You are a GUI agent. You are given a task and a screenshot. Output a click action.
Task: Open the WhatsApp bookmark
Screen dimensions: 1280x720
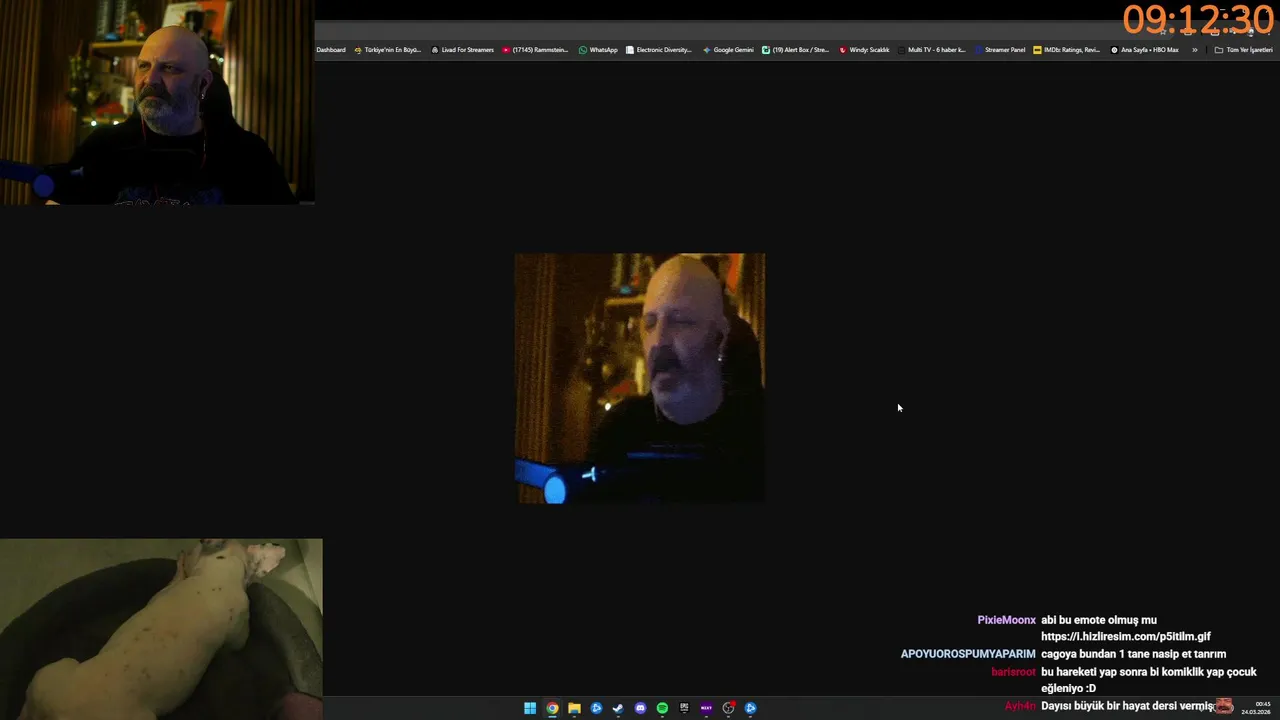coord(598,50)
